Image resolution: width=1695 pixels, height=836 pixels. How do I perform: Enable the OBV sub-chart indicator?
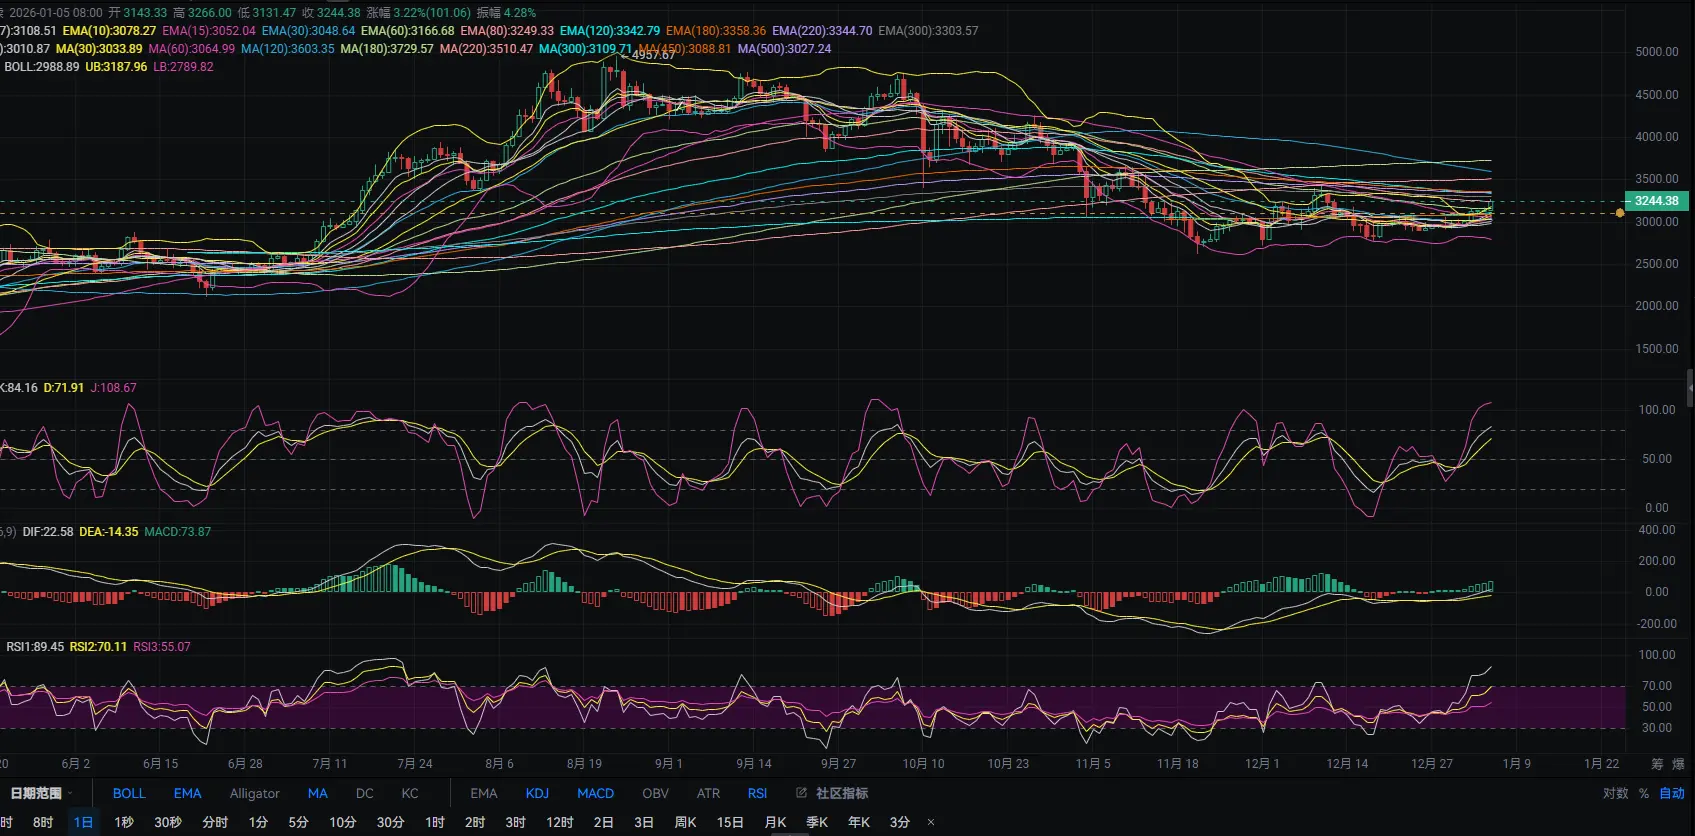coord(656,793)
